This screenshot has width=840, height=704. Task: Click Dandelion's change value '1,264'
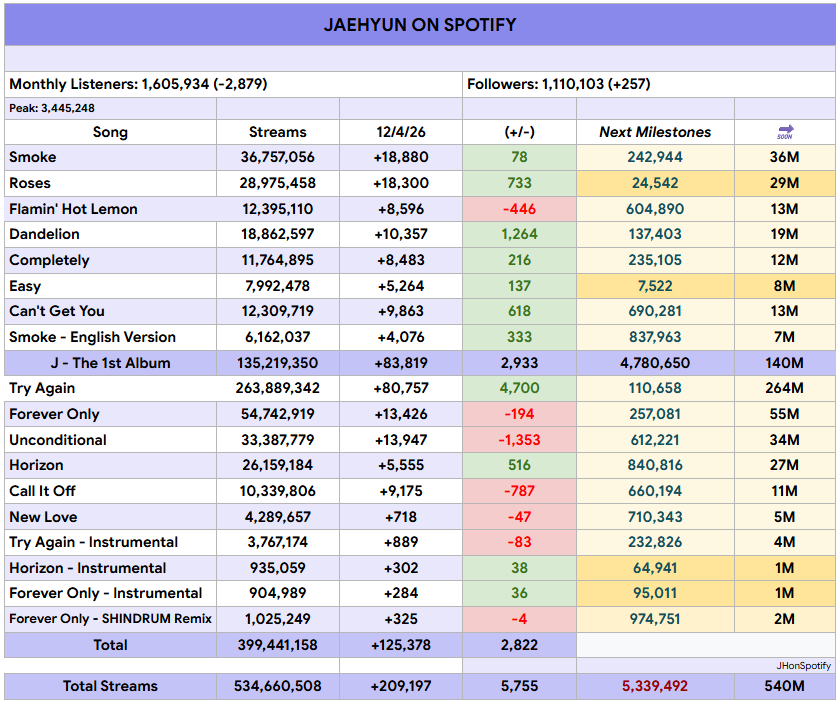pos(519,234)
